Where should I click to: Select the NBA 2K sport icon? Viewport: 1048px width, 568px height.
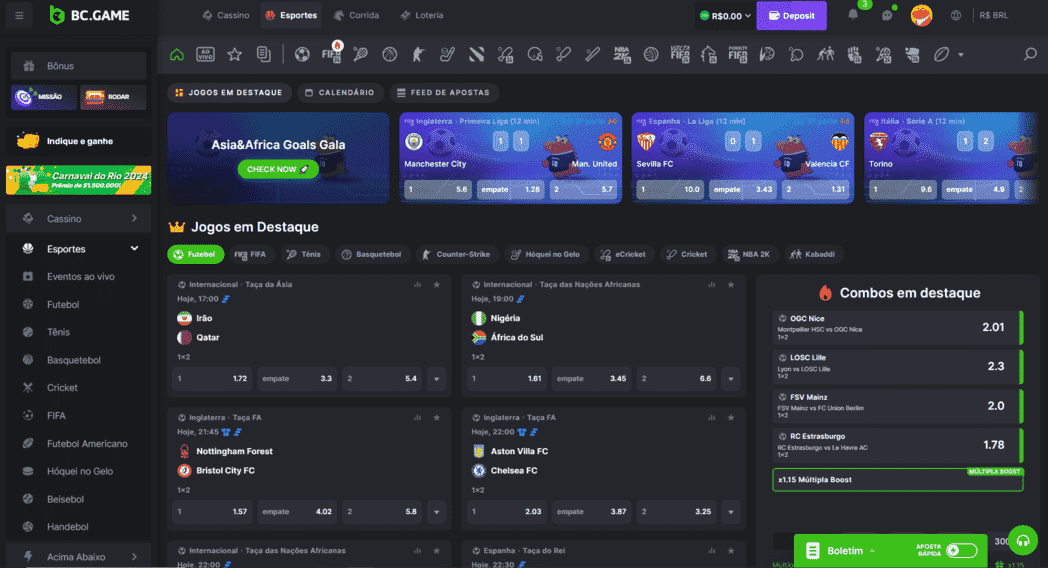(622, 55)
